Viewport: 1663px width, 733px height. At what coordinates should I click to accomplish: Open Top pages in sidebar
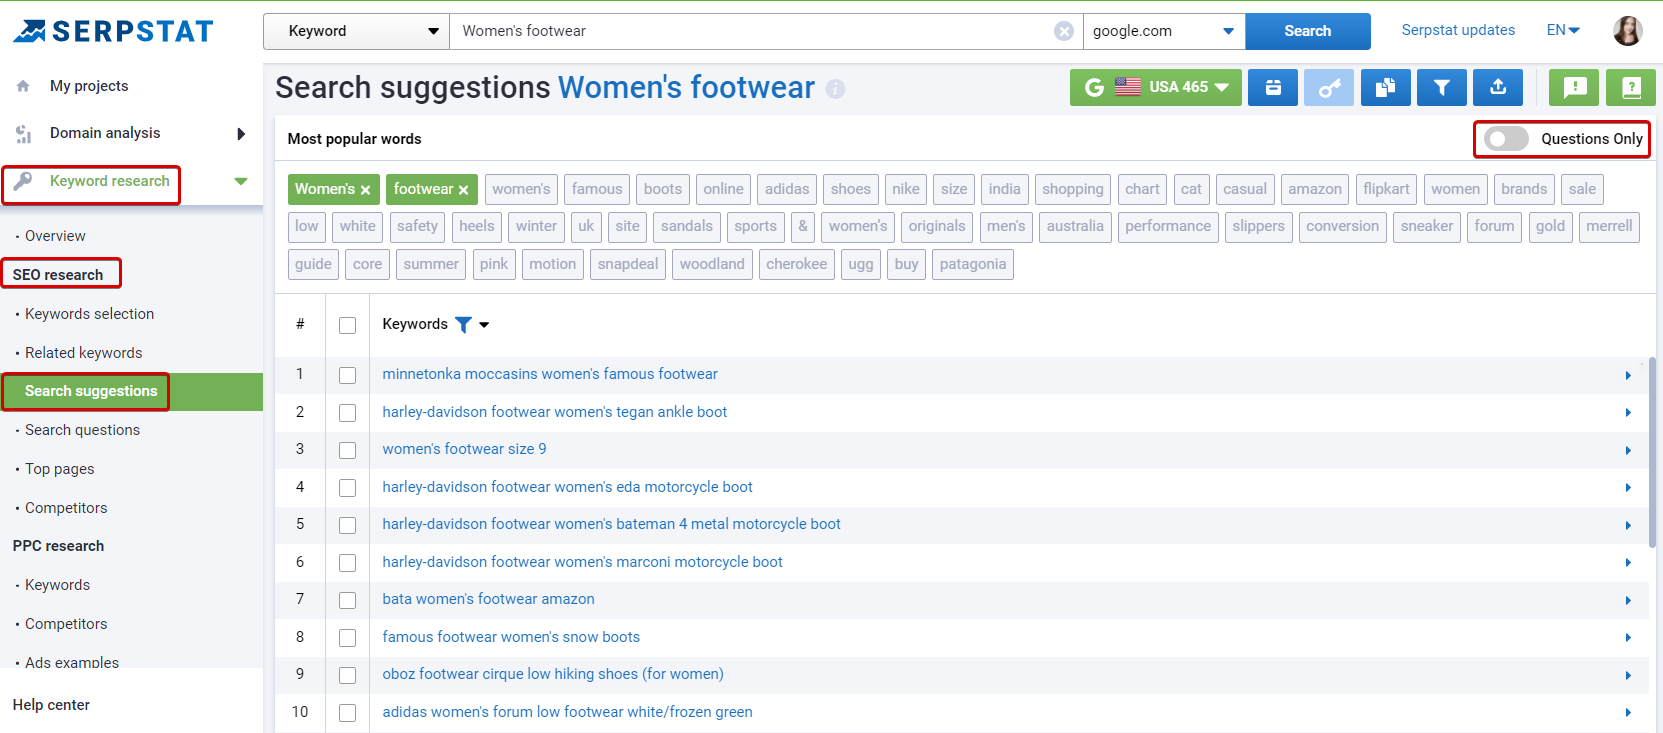pos(59,469)
